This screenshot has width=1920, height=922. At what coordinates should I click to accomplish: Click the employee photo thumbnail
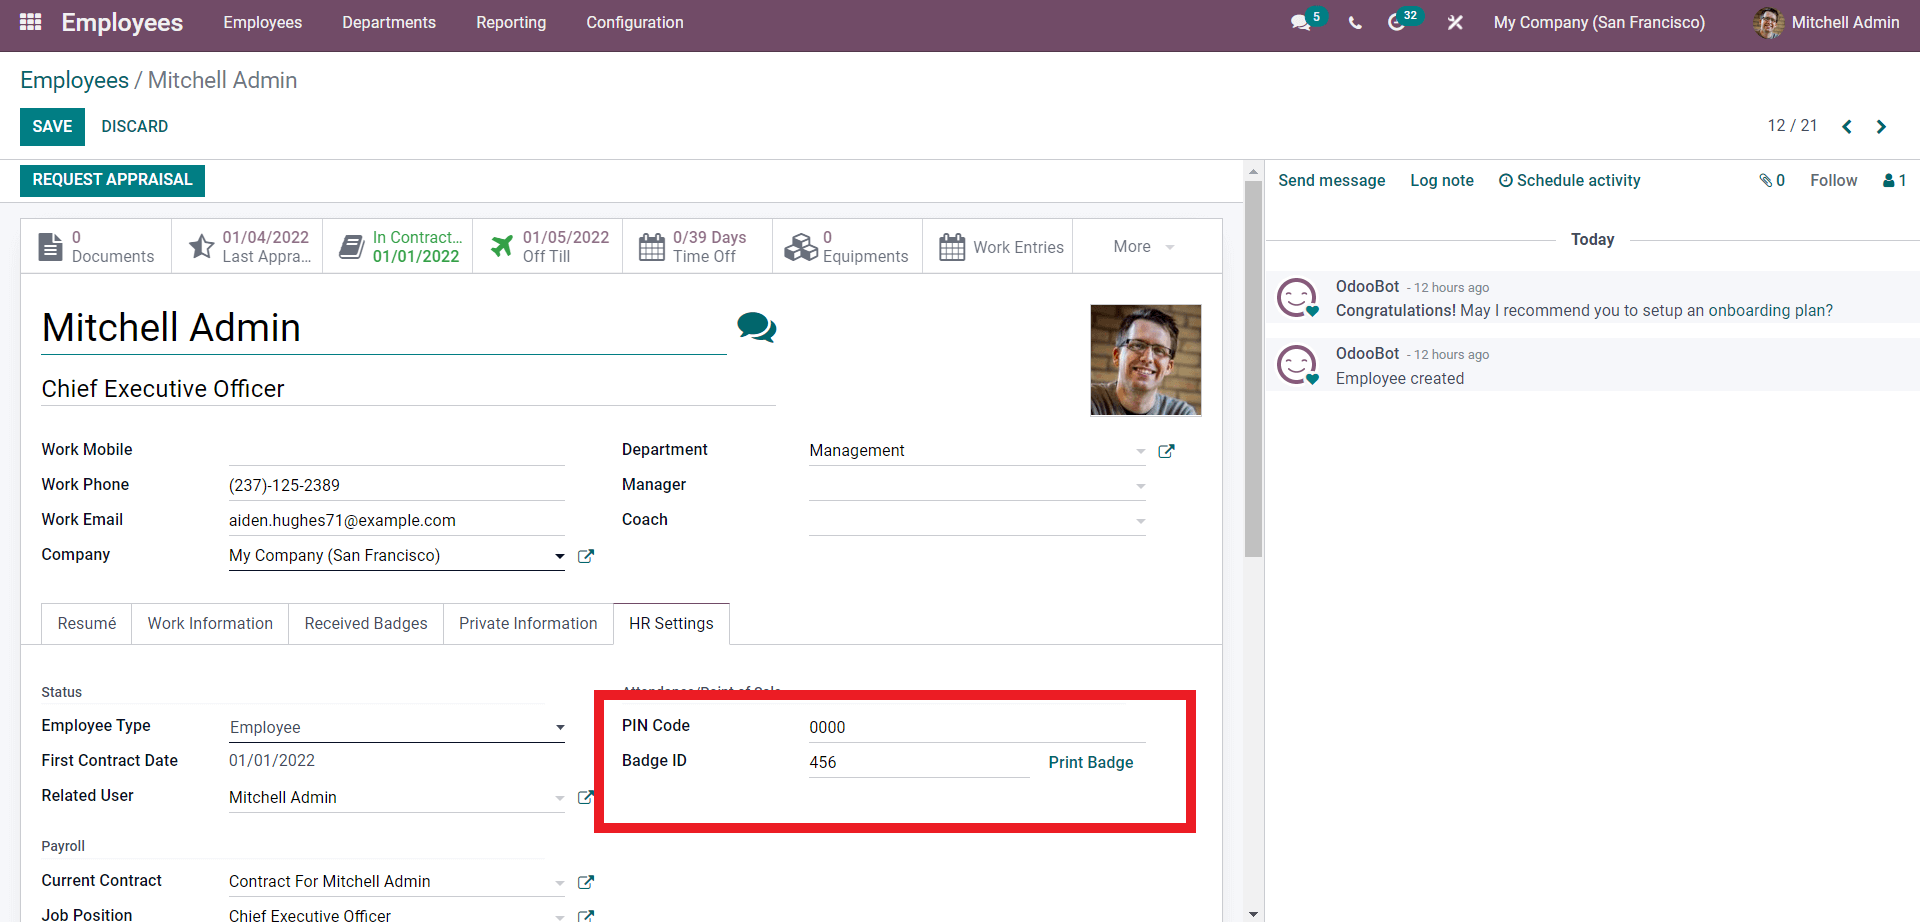tap(1146, 360)
